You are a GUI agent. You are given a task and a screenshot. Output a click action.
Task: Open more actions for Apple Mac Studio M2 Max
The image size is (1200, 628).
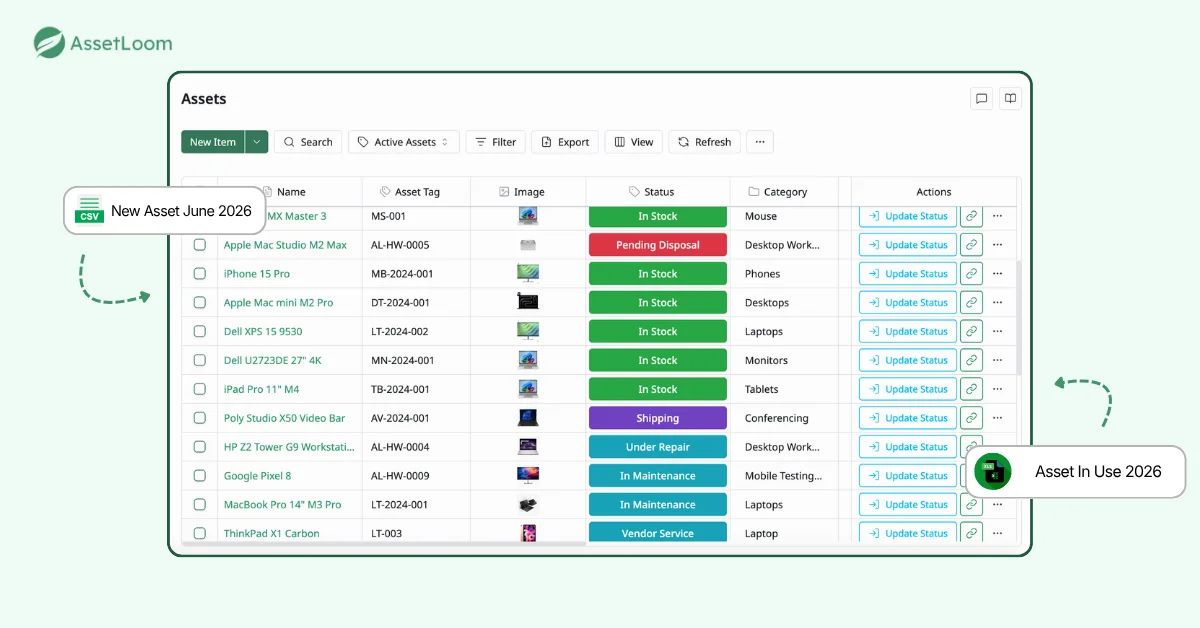(997, 245)
